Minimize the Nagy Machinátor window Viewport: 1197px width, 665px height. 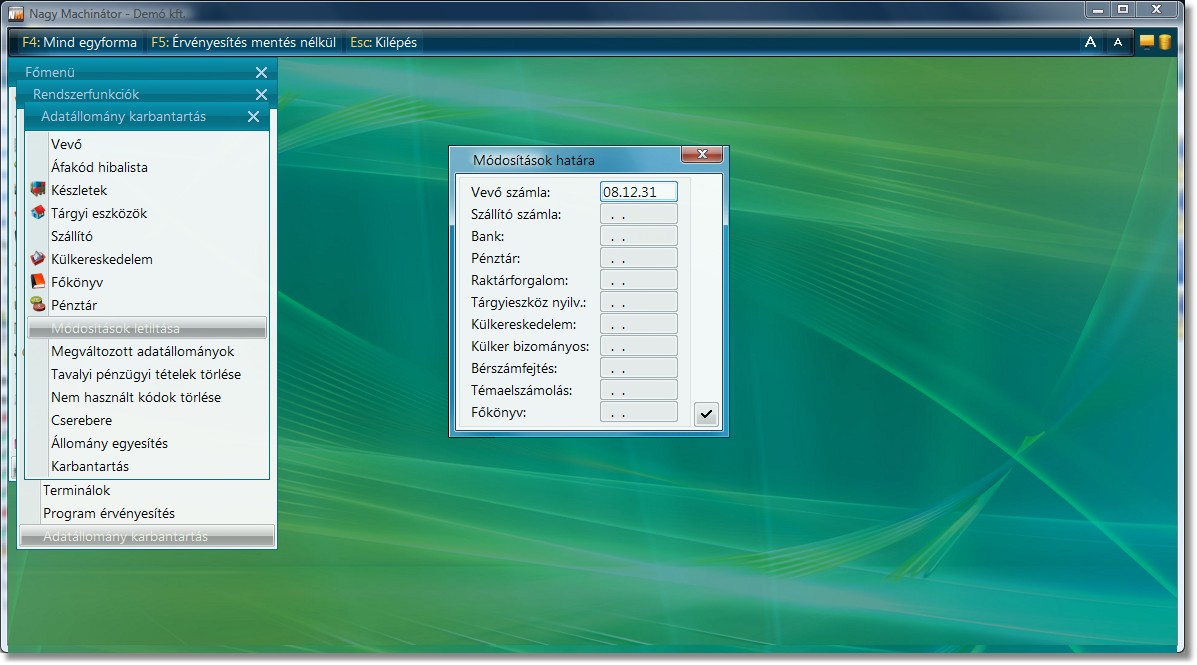point(1097,10)
